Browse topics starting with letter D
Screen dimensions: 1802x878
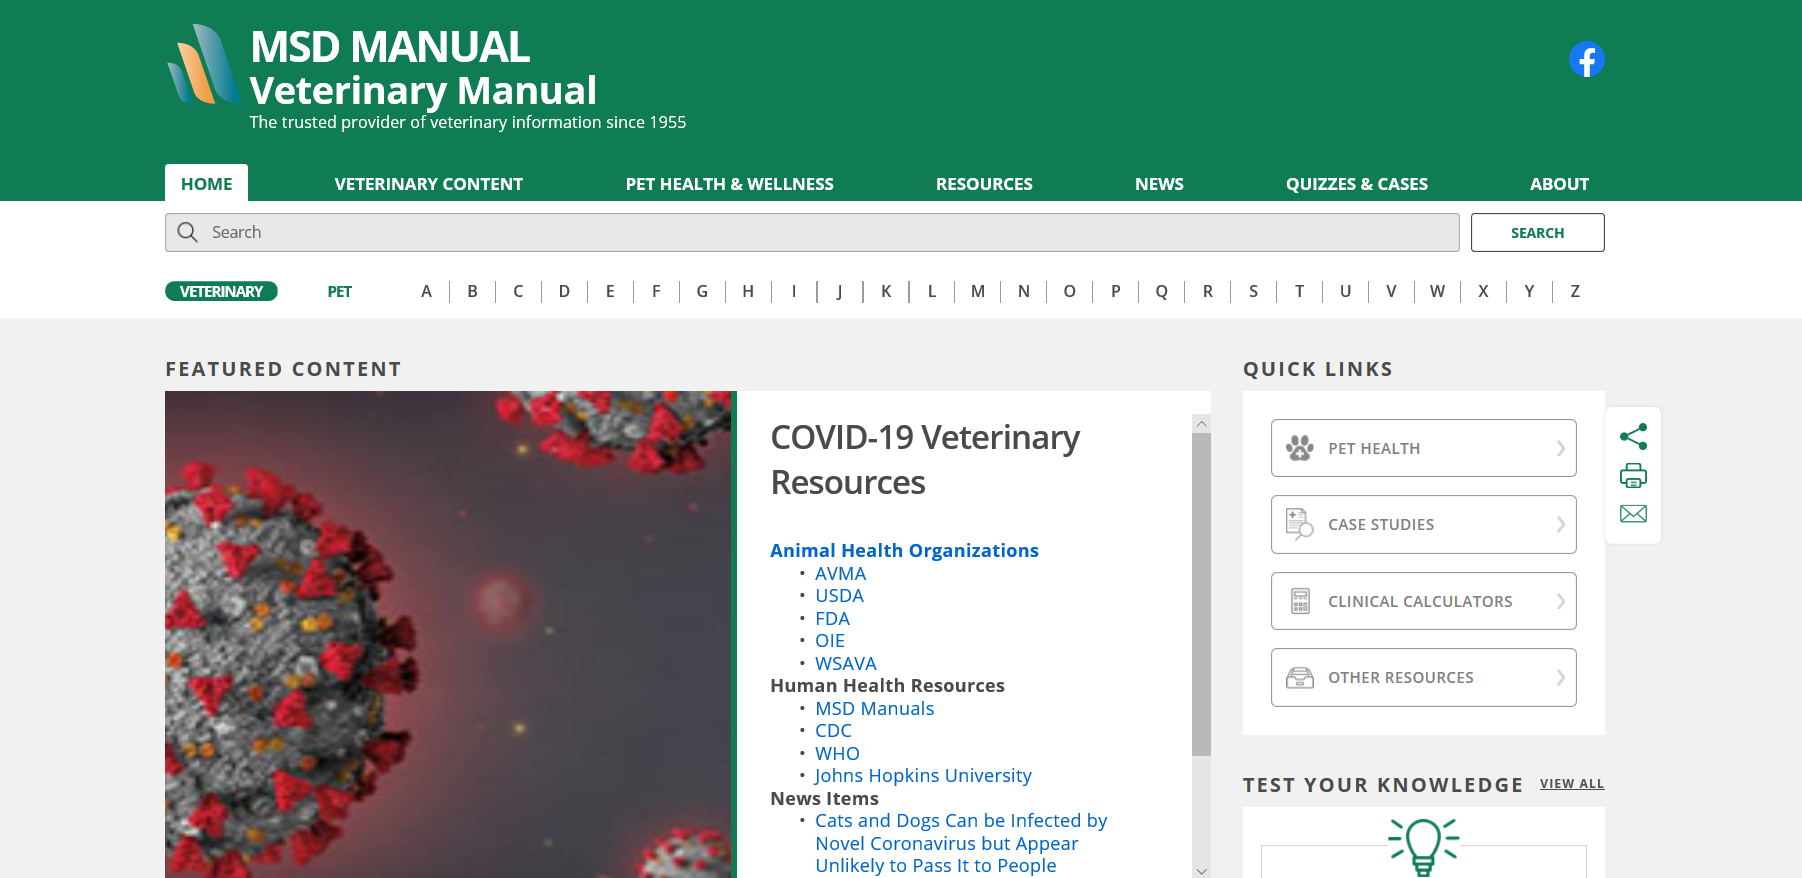[x=564, y=291]
